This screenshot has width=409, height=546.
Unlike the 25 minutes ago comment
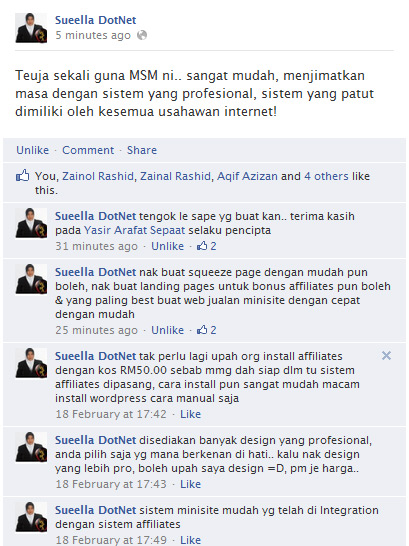[167, 330]
